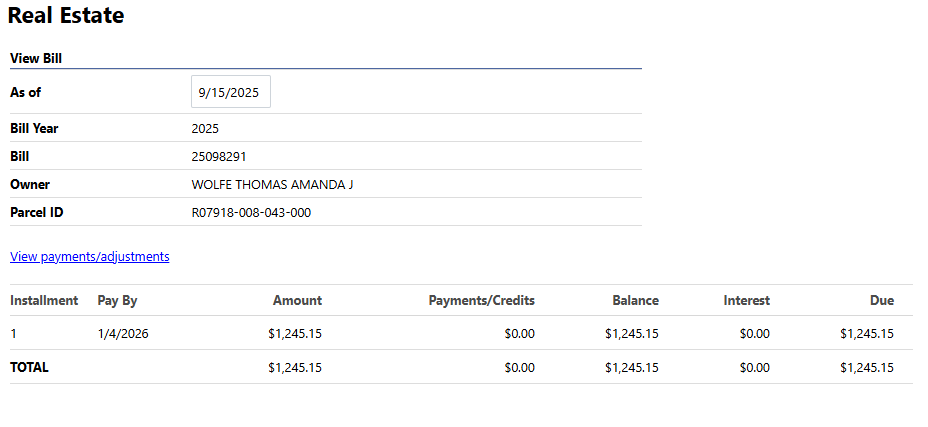Open the View payments/adjustments link
Viewport: 928px width, 427px height.
[90, 257]
